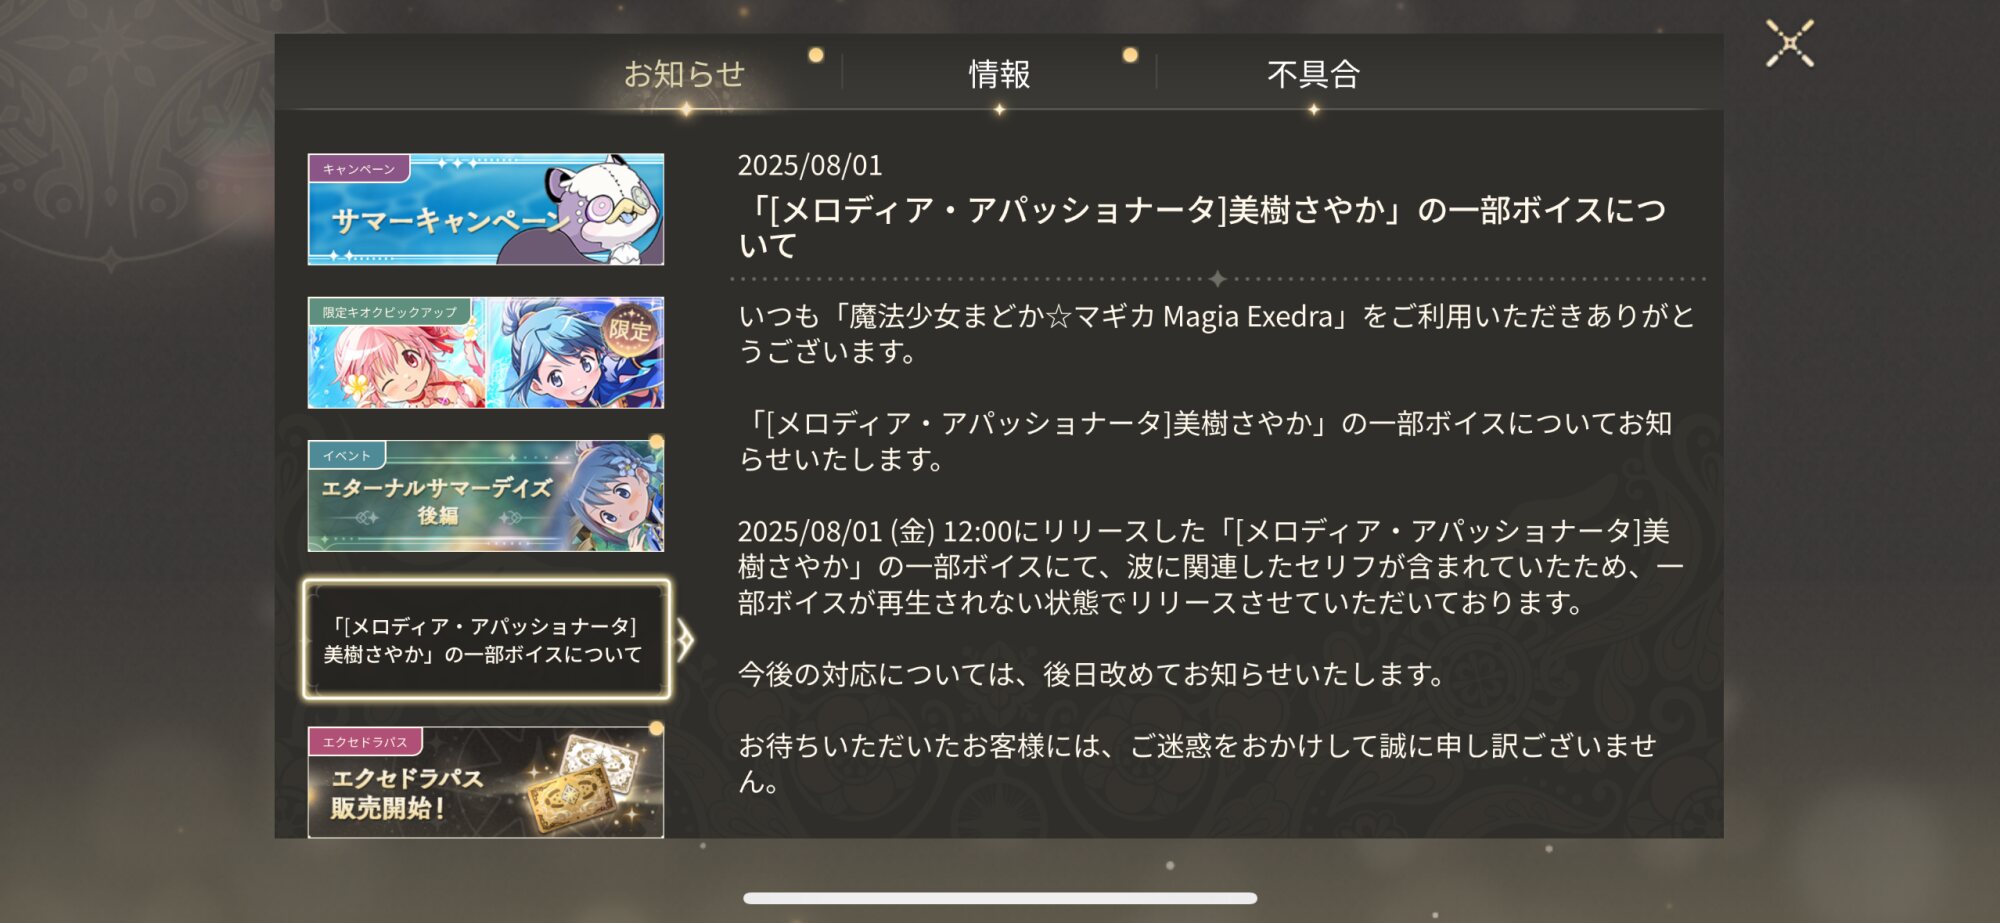2000x923 pixels.
Task: Click the chevron arrow beside the selected notice
Action: [x=685, y=640]
